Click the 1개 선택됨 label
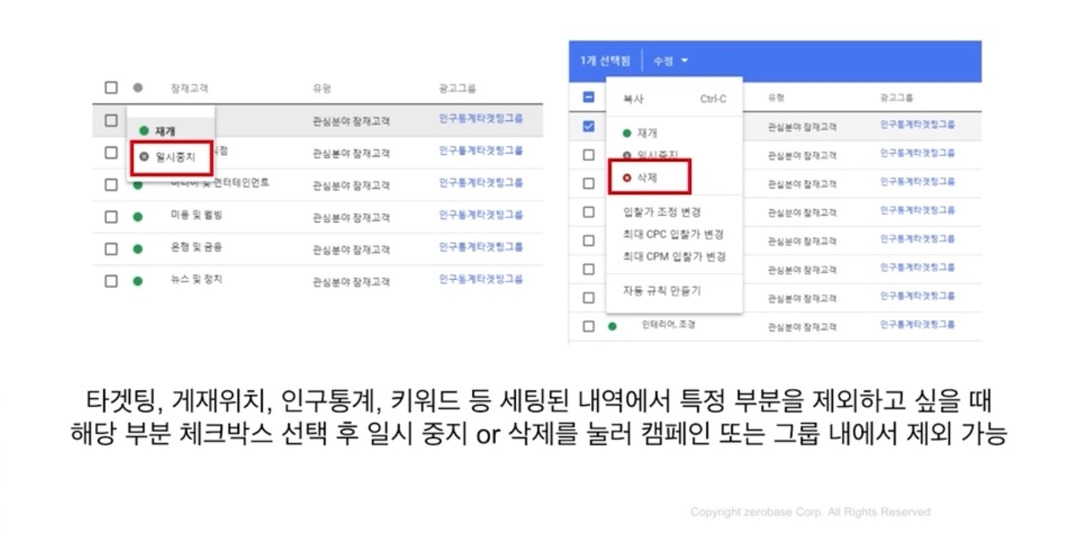 [605, 61]
